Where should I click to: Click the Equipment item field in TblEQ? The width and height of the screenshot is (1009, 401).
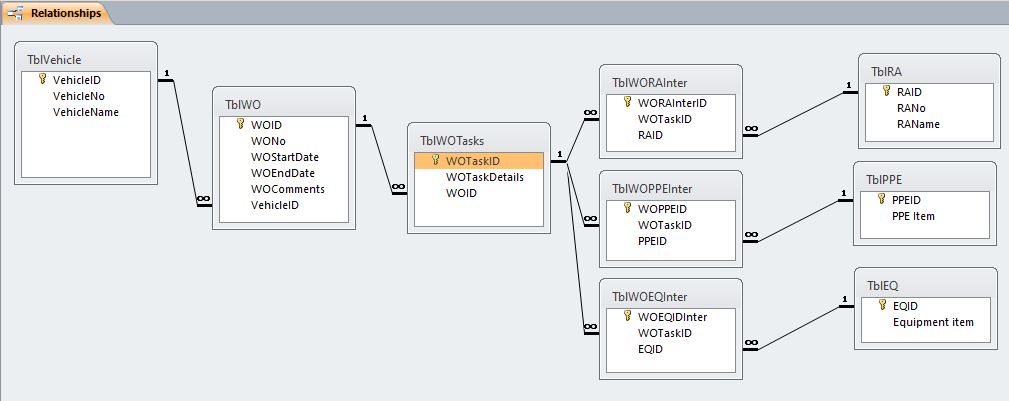tap(933, 322)
